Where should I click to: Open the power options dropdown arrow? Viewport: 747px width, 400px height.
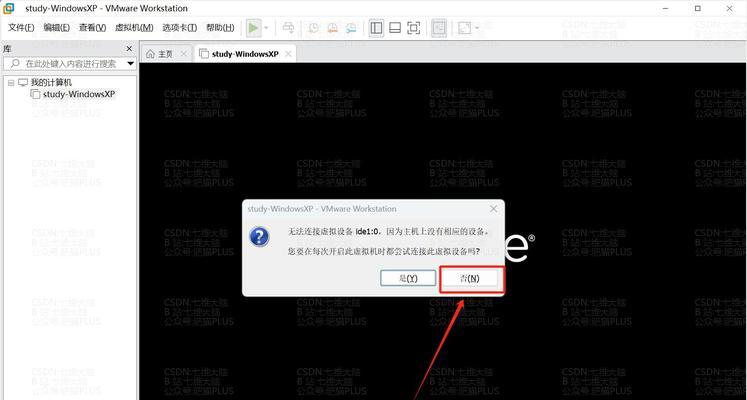266,28
